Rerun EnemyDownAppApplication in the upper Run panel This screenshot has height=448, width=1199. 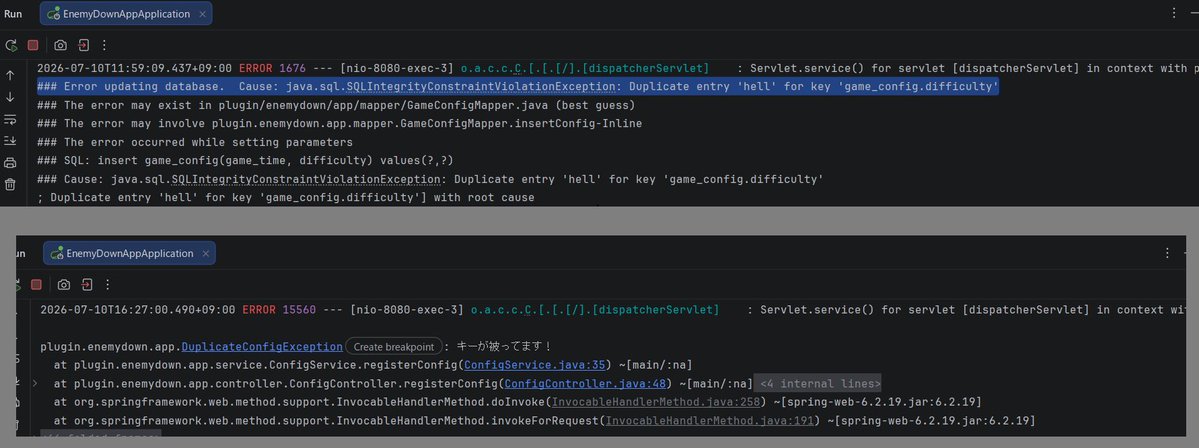11,45
